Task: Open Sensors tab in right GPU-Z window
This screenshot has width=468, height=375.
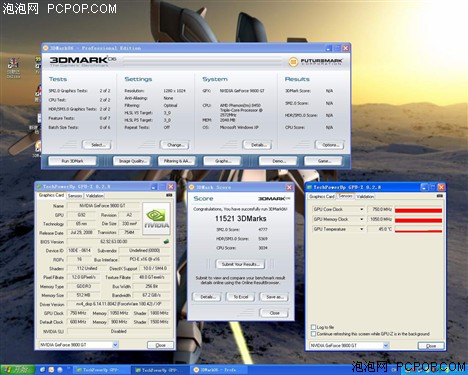Action: click(x=345, y=196)
